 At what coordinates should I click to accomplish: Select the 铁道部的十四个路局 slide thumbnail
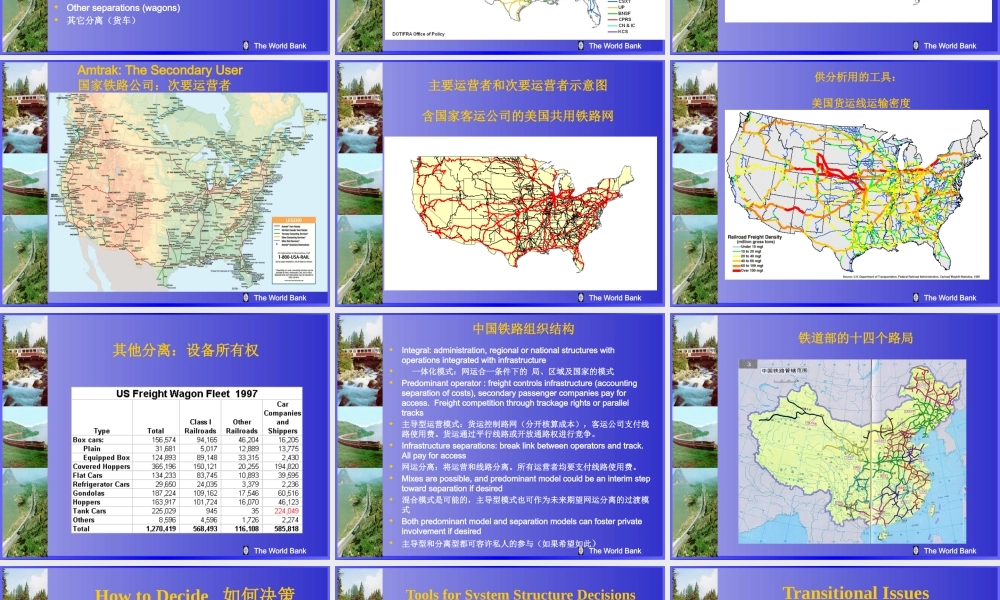click(835, 435)
